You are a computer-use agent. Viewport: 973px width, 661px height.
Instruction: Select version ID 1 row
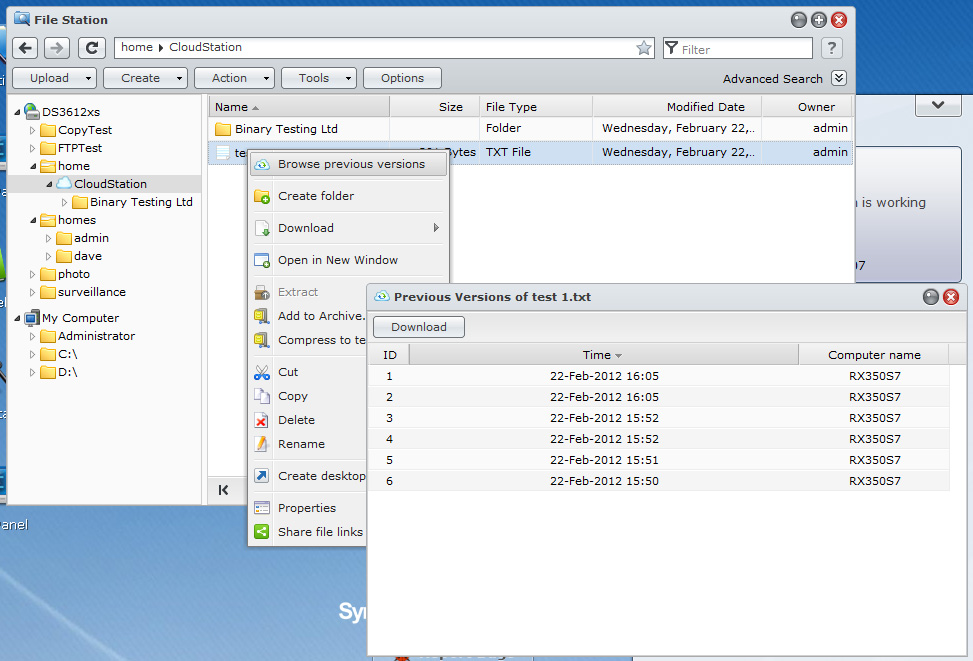(x=659, y=376)
